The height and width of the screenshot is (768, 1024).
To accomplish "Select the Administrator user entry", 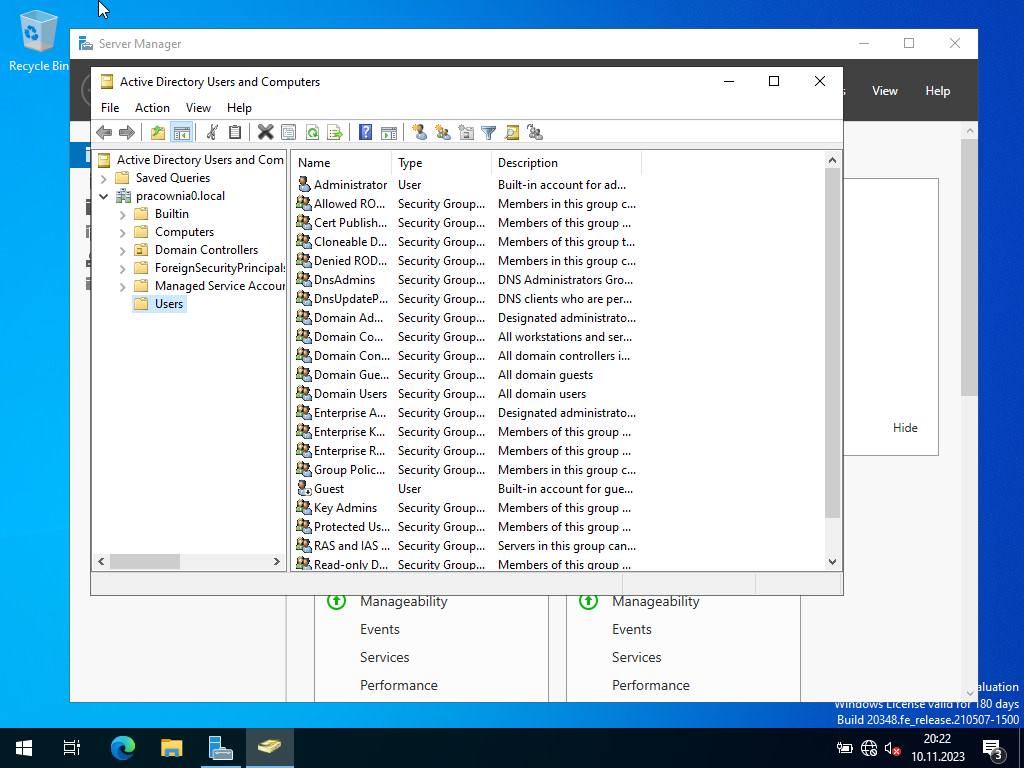I will [350, 185].
